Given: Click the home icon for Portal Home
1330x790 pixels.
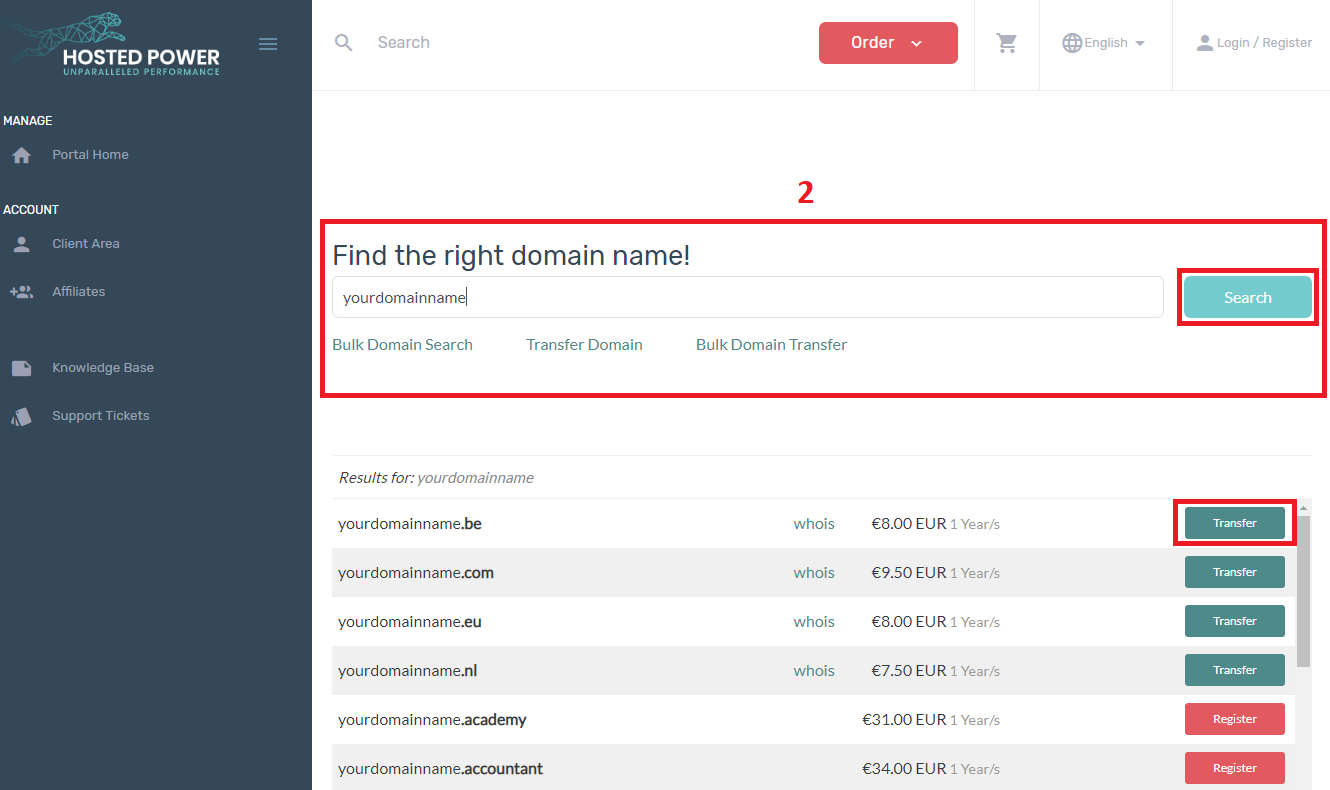Looking at the screenshot, I should tap(22, 156).
